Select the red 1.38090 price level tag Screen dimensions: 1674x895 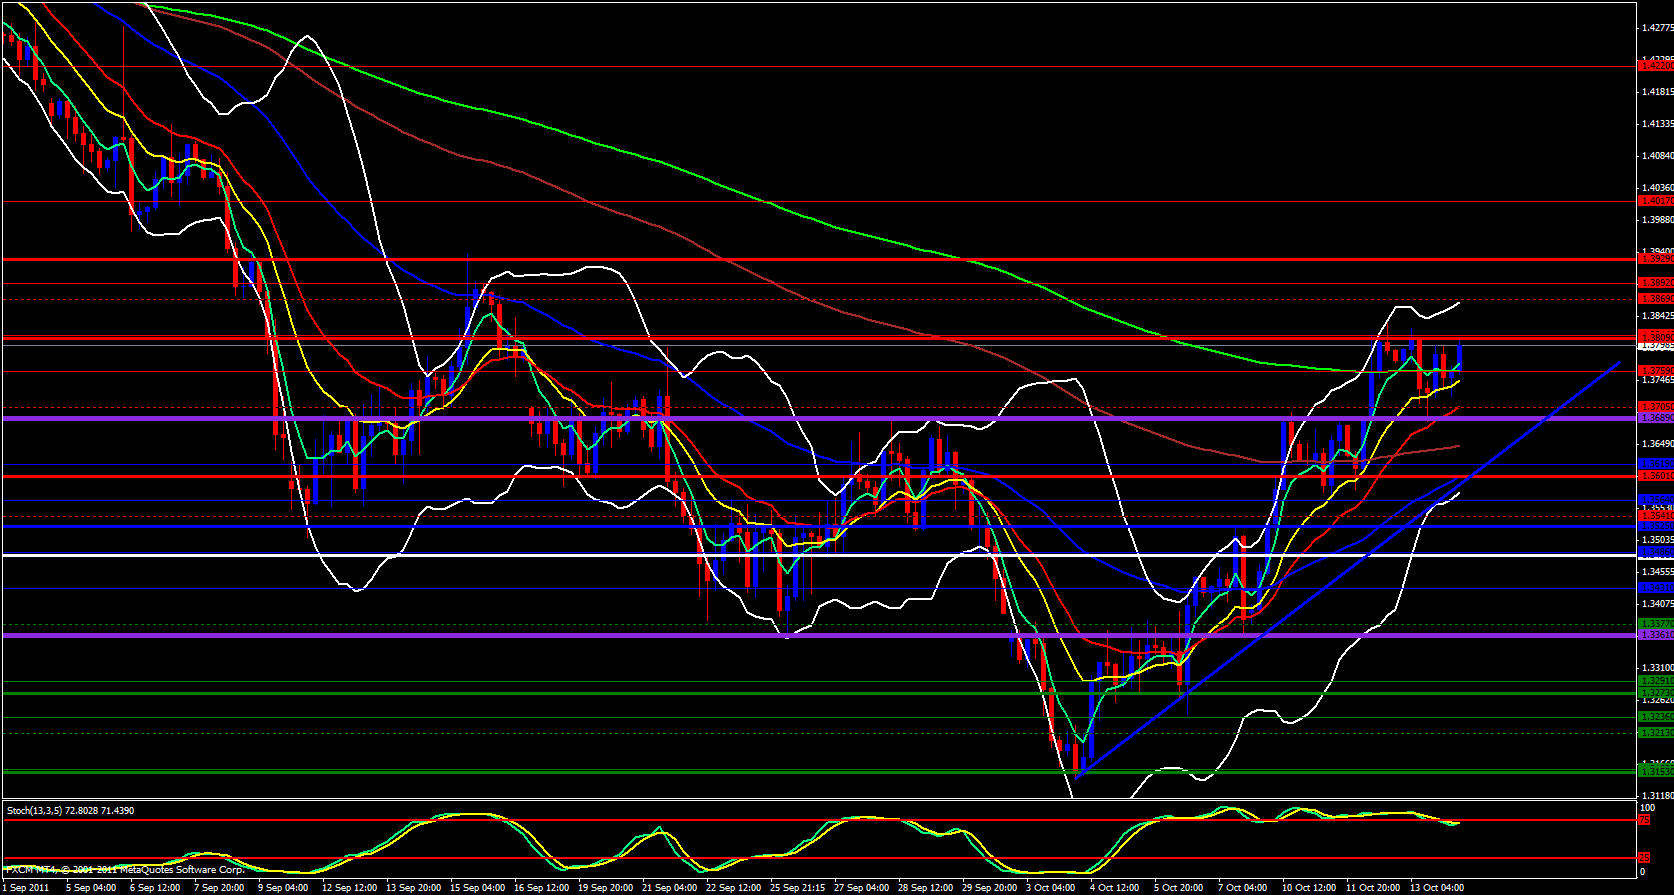pos(1655,337)
